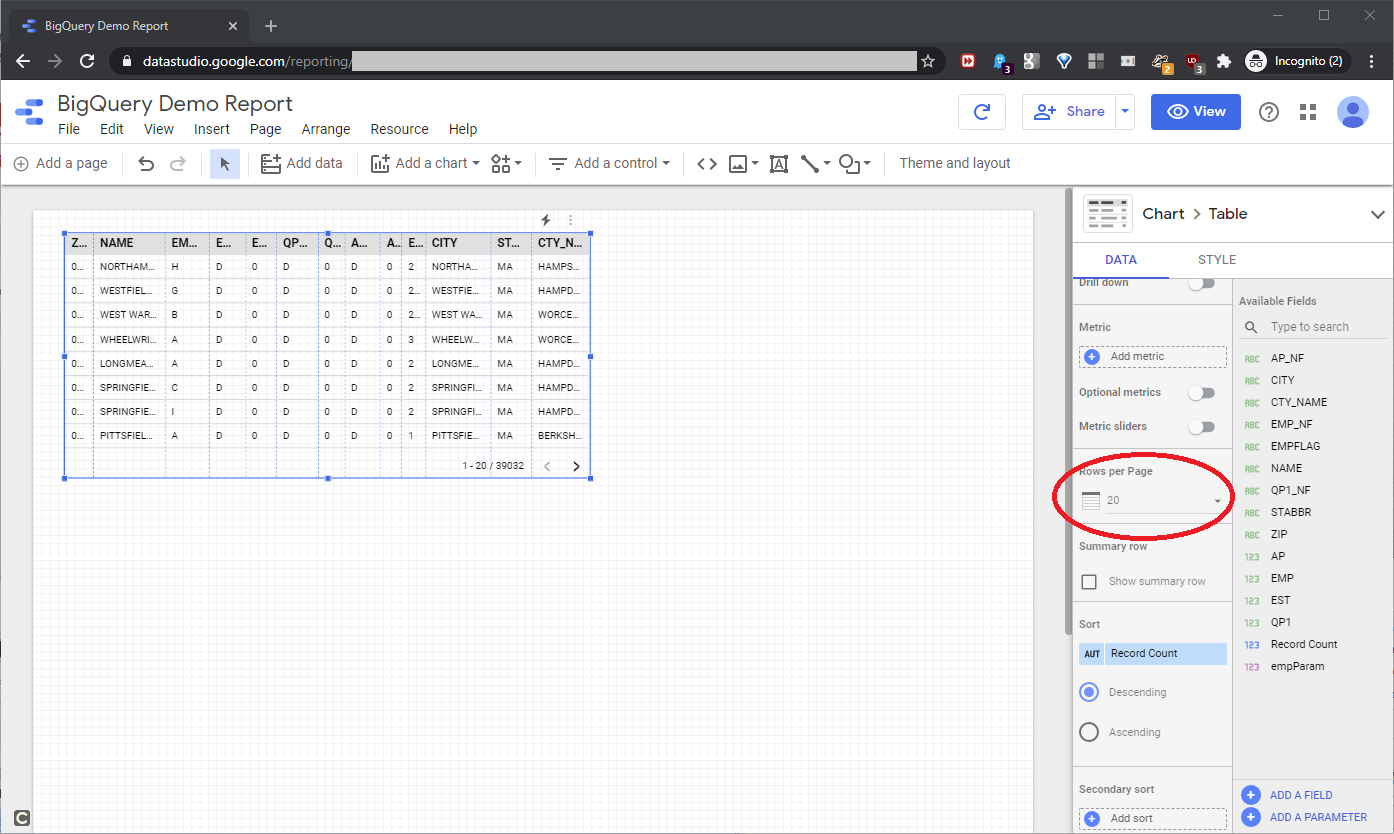Open the help question mark icon
1394x834 pixels.
[1269, 112]
